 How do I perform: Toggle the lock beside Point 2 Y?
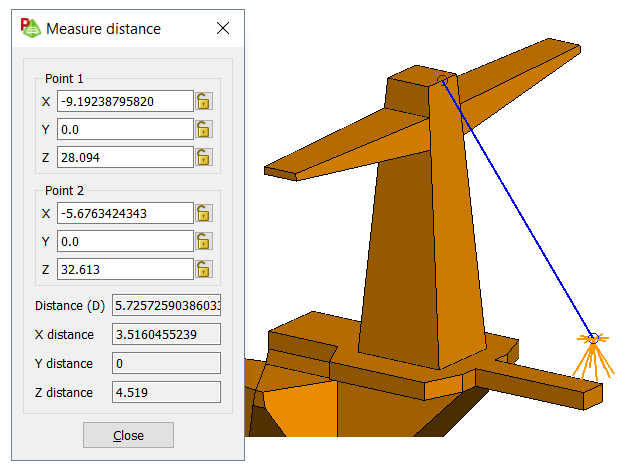point(204,241)
